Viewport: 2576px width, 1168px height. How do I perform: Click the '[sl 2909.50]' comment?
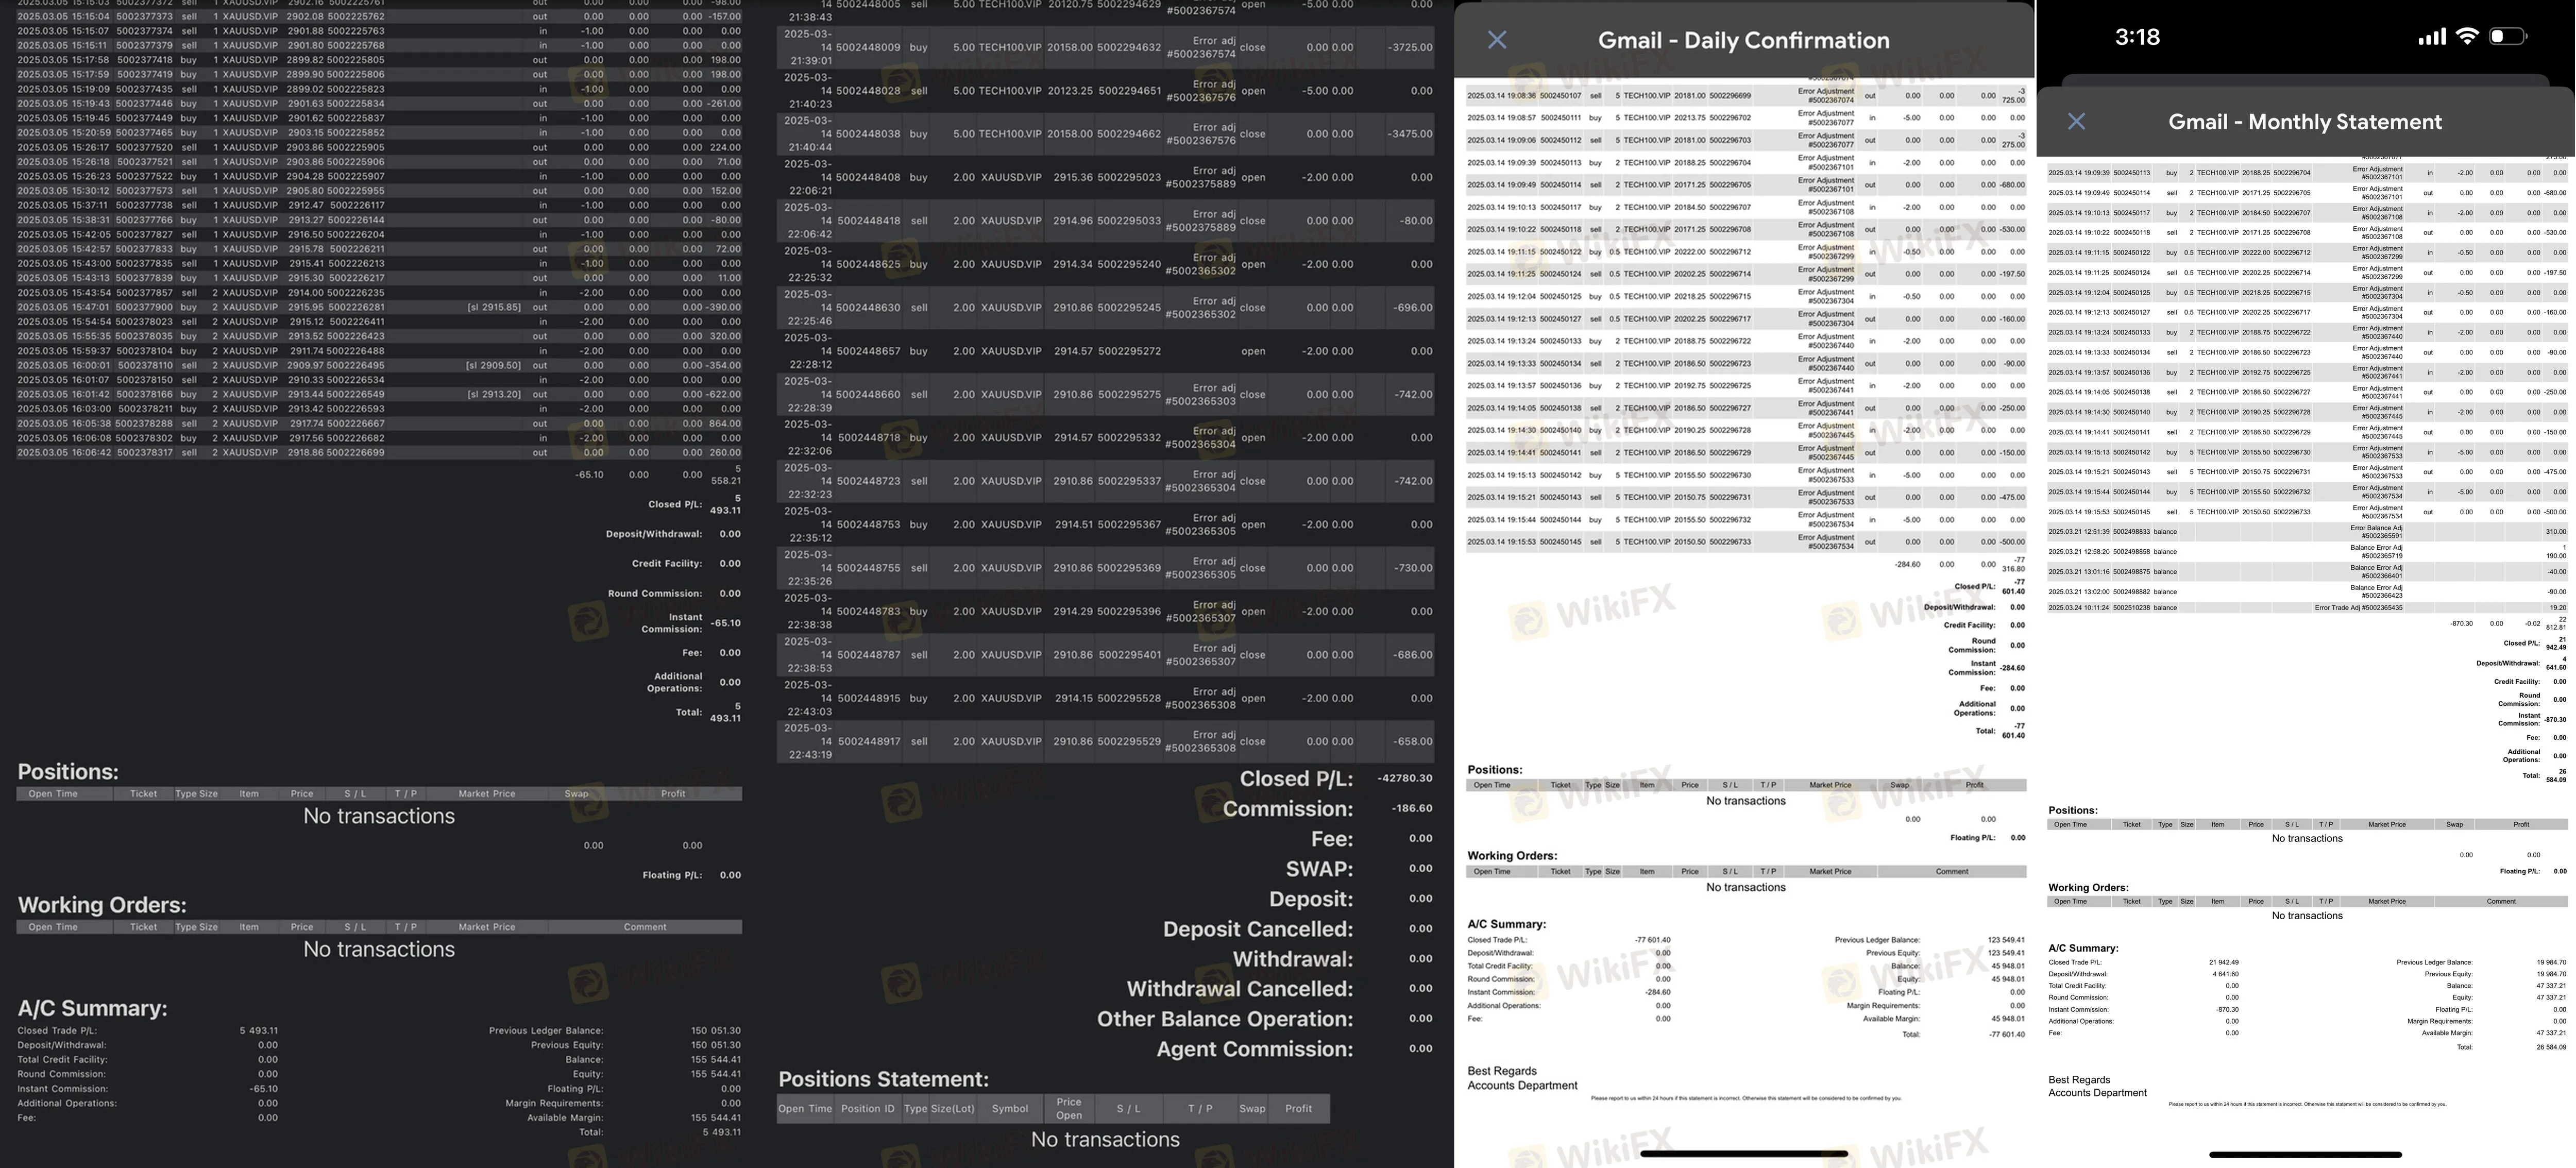[493, 365]
